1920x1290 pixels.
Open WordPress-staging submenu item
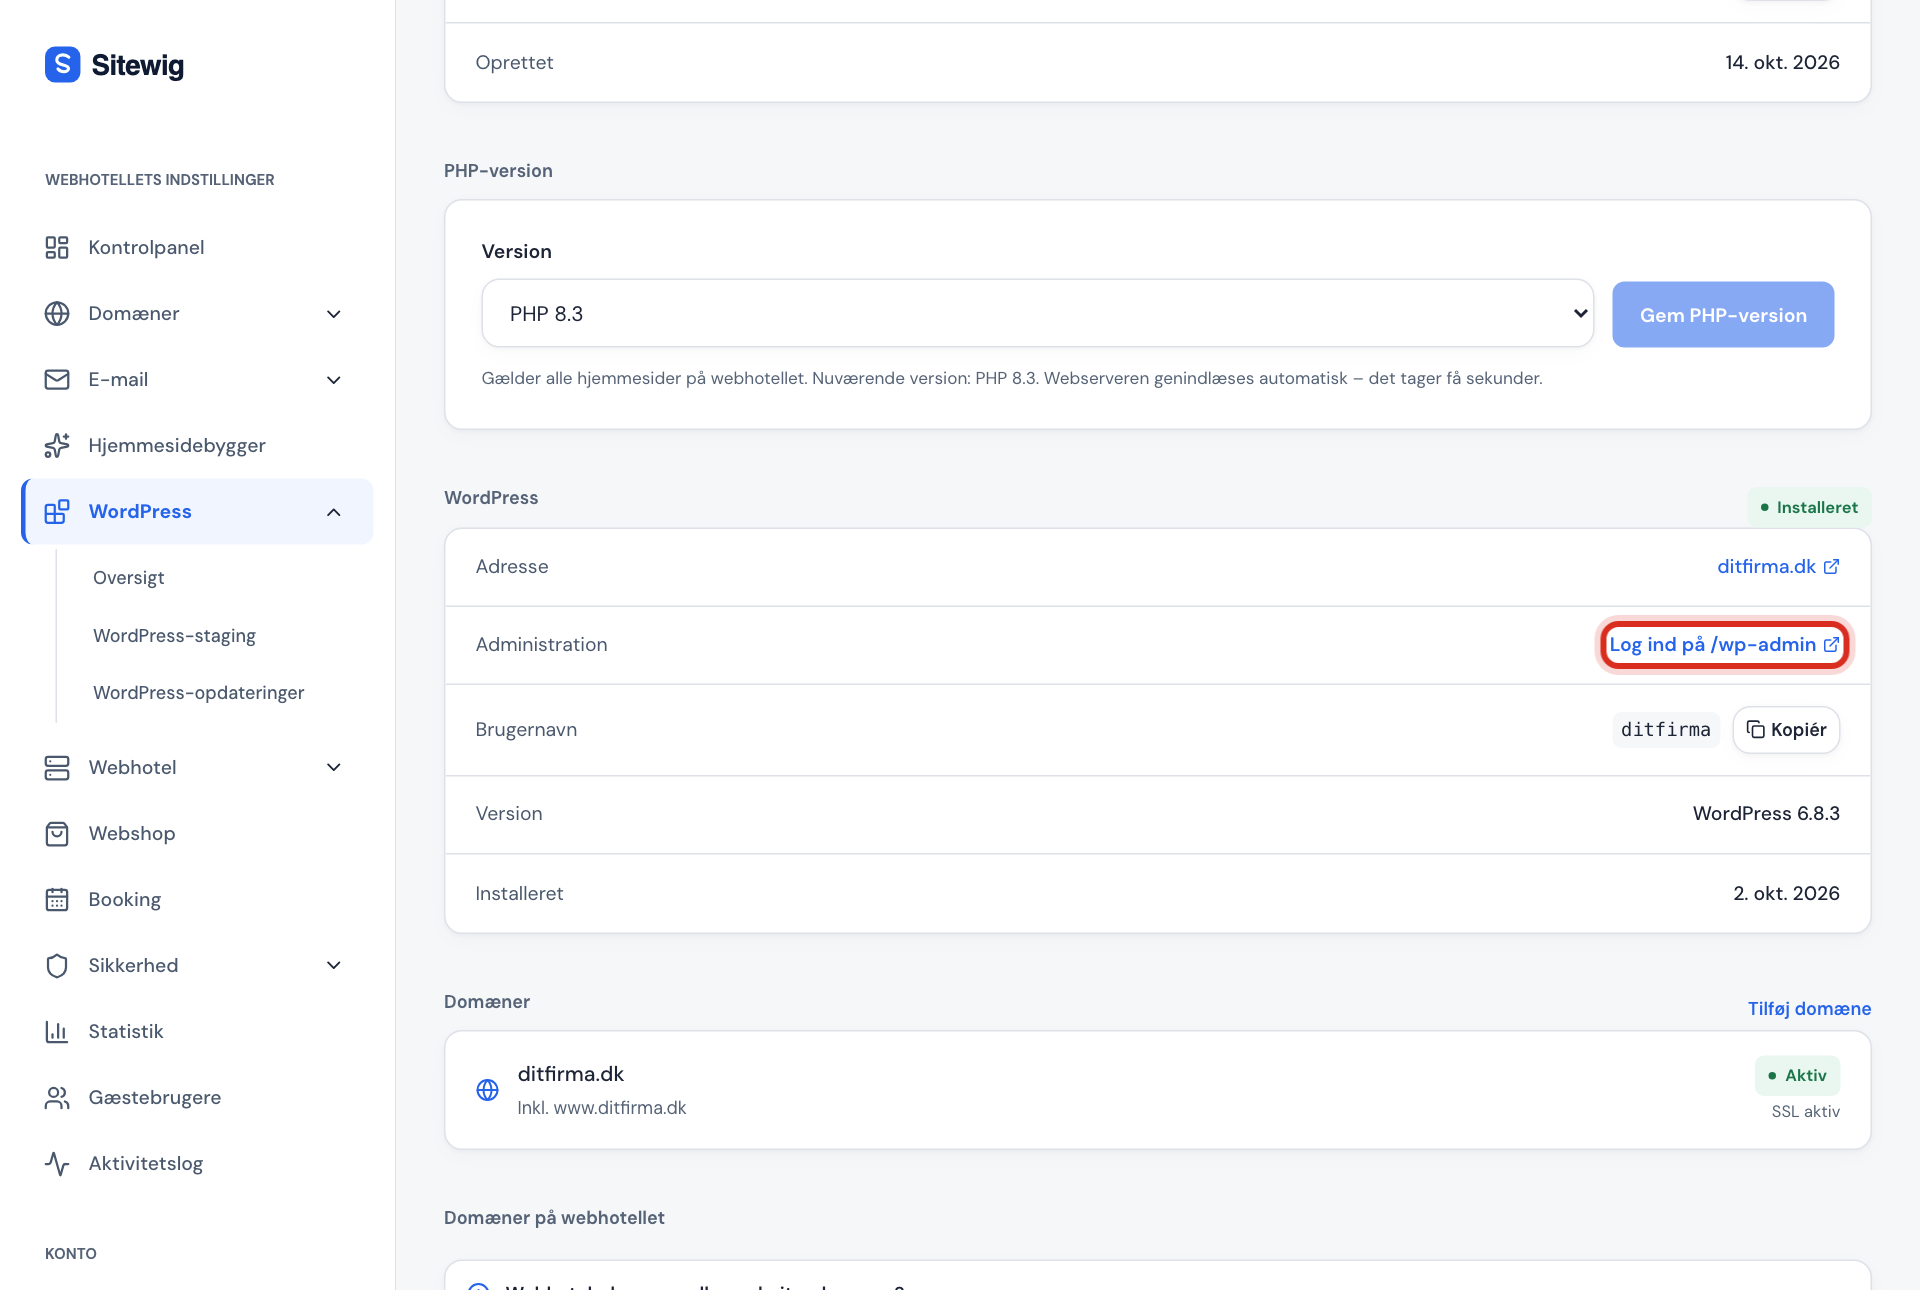point(174,635)
